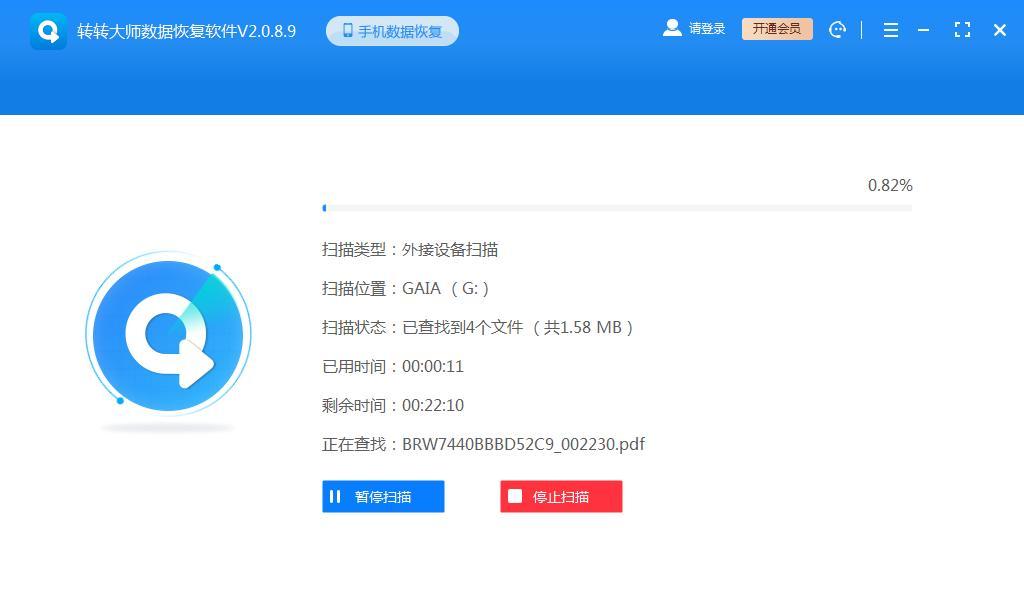Click the scan progress bar
Screen dimensions: 1024x614
pyautogui.click(x=617, y=208)
